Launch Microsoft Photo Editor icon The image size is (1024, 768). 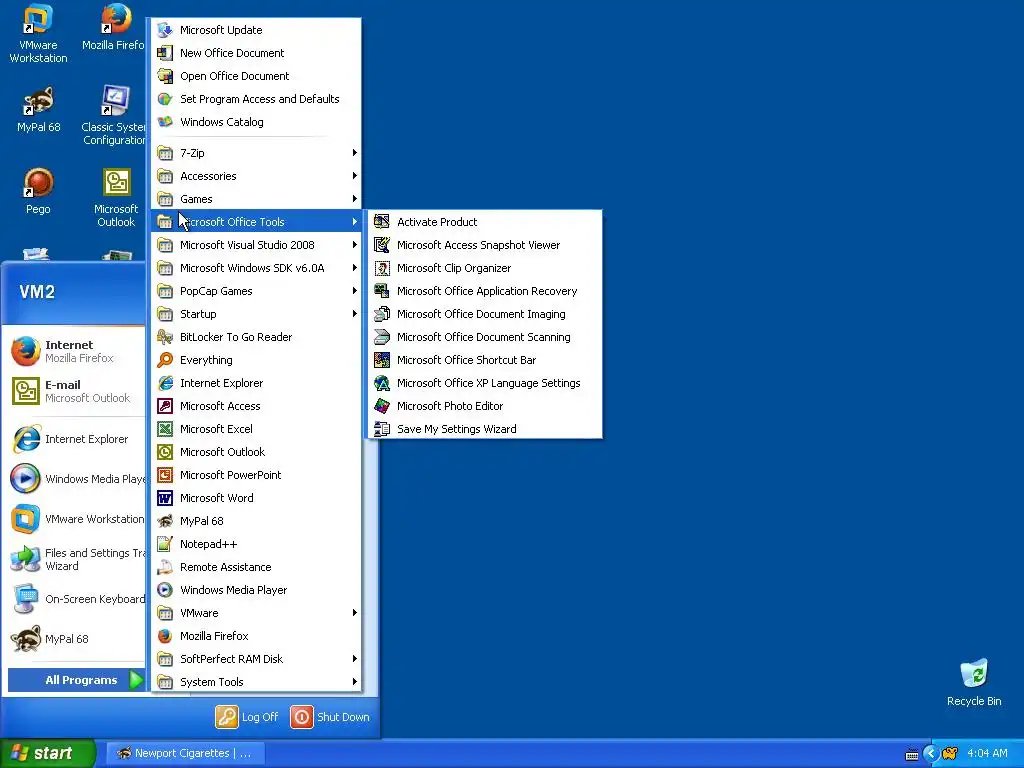pyautogui.click(x=382, y=406)
